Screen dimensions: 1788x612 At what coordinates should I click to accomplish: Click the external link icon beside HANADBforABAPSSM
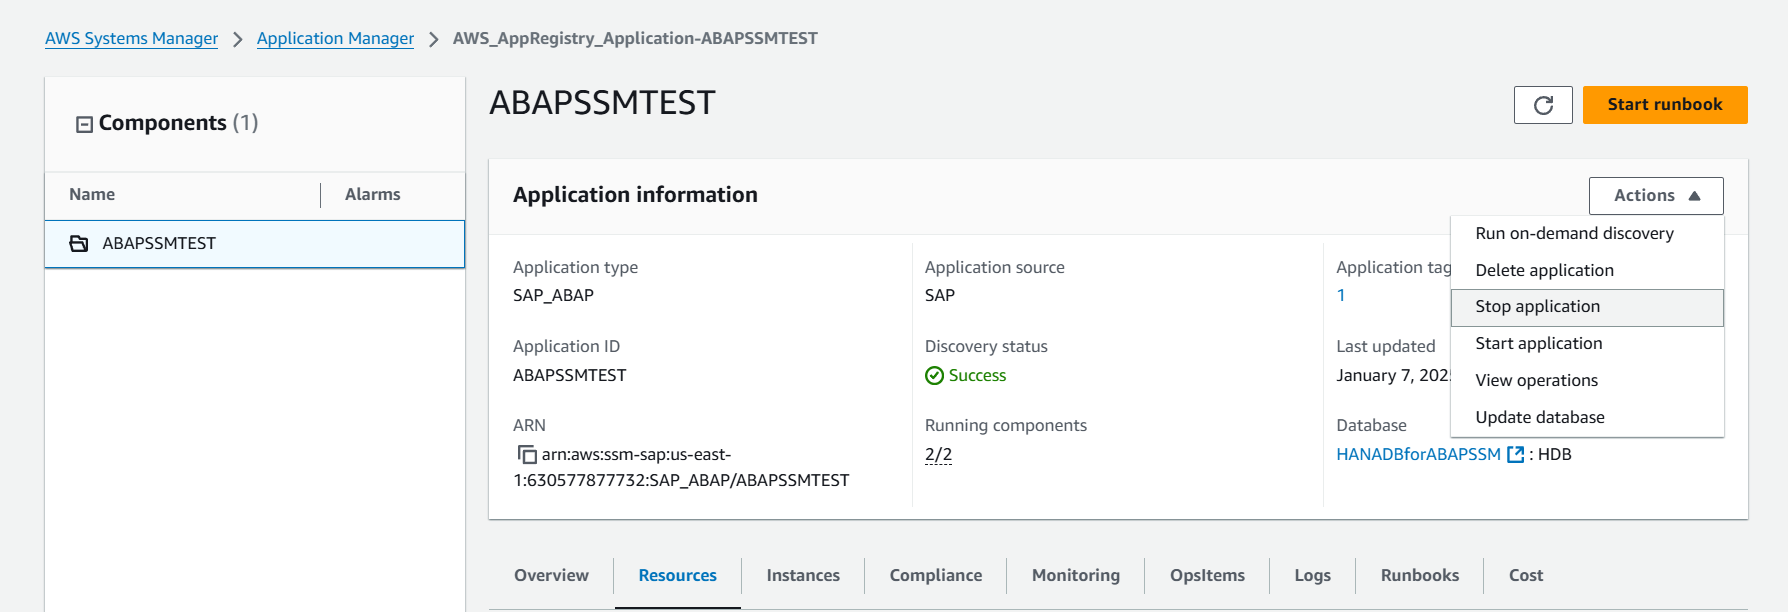(1515, 455)
